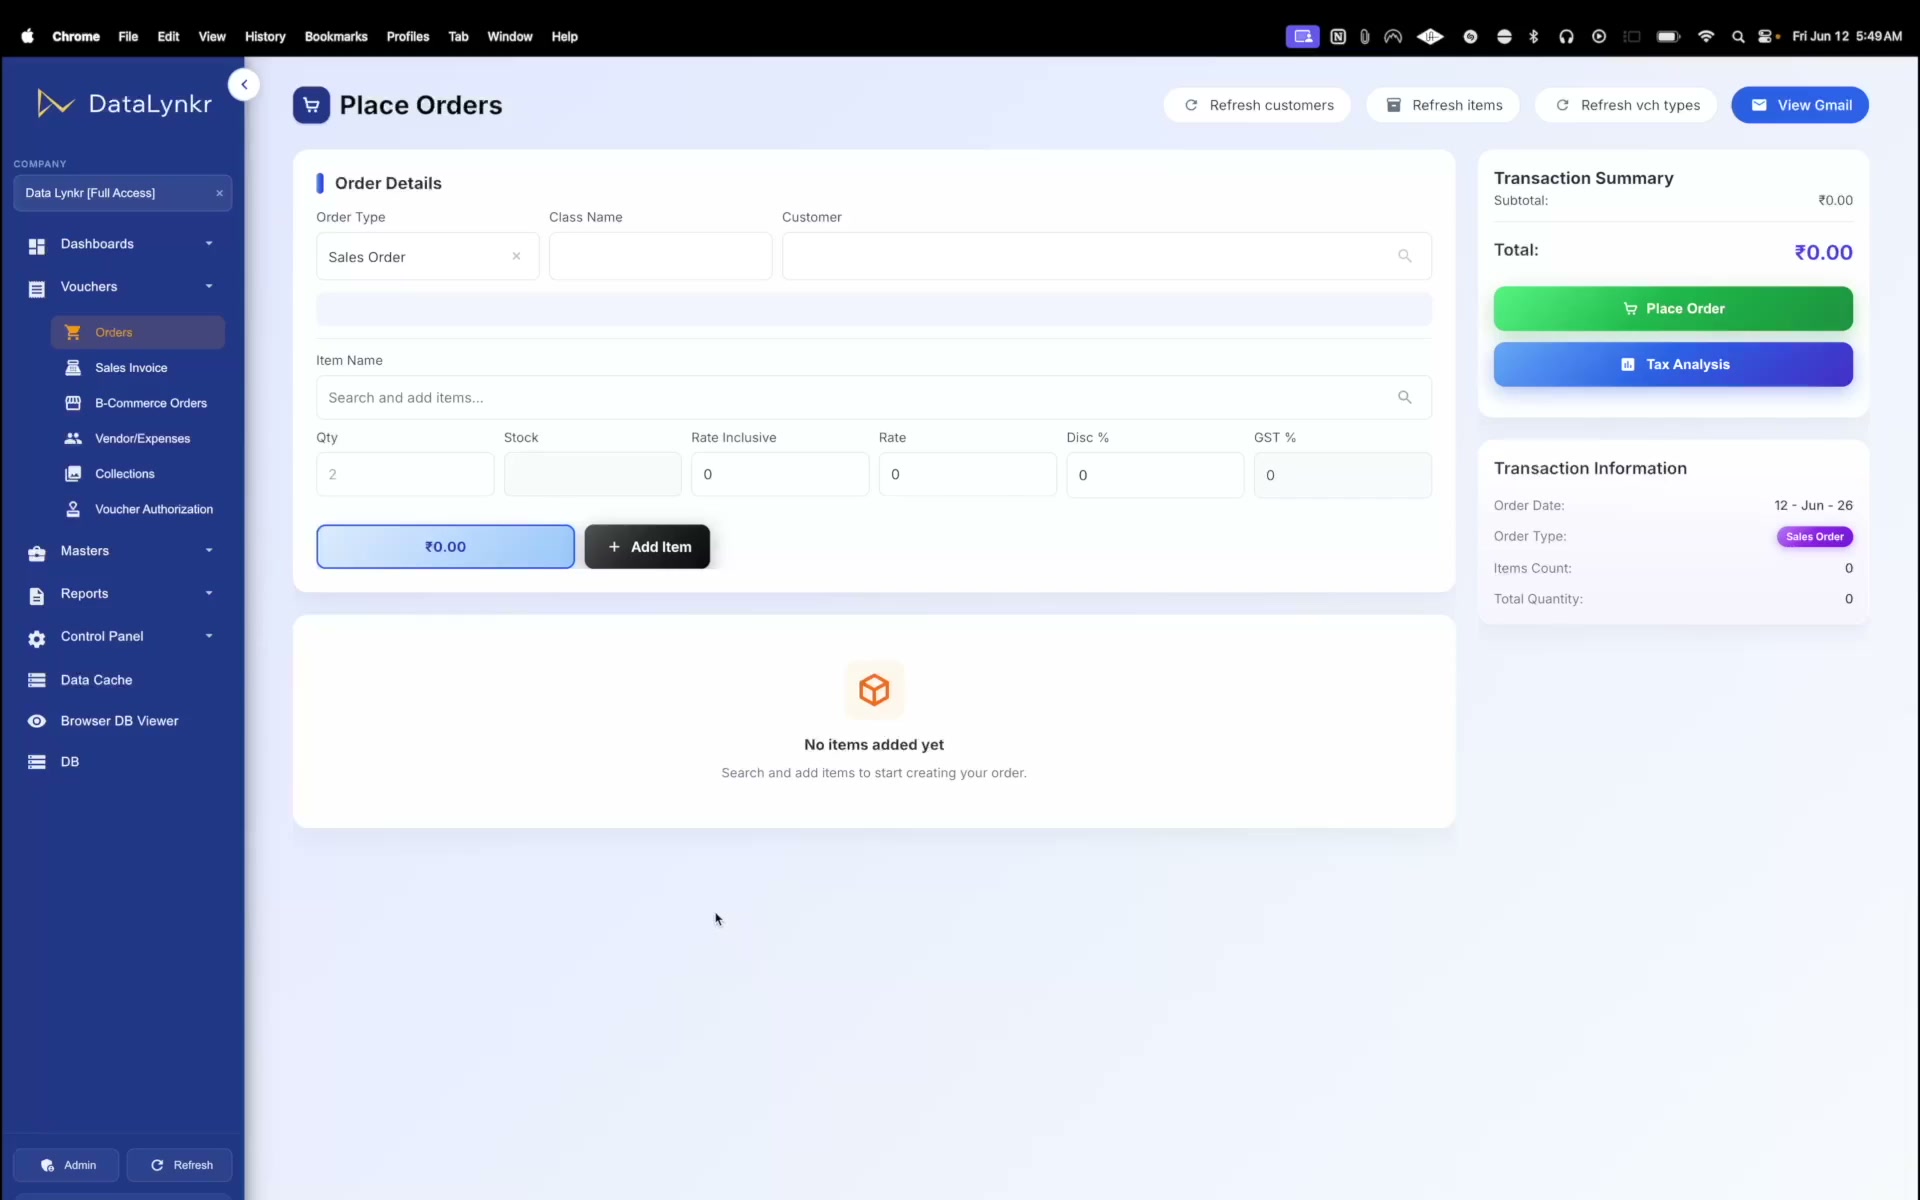Click the item search magnifier icon

[1404, 397]
